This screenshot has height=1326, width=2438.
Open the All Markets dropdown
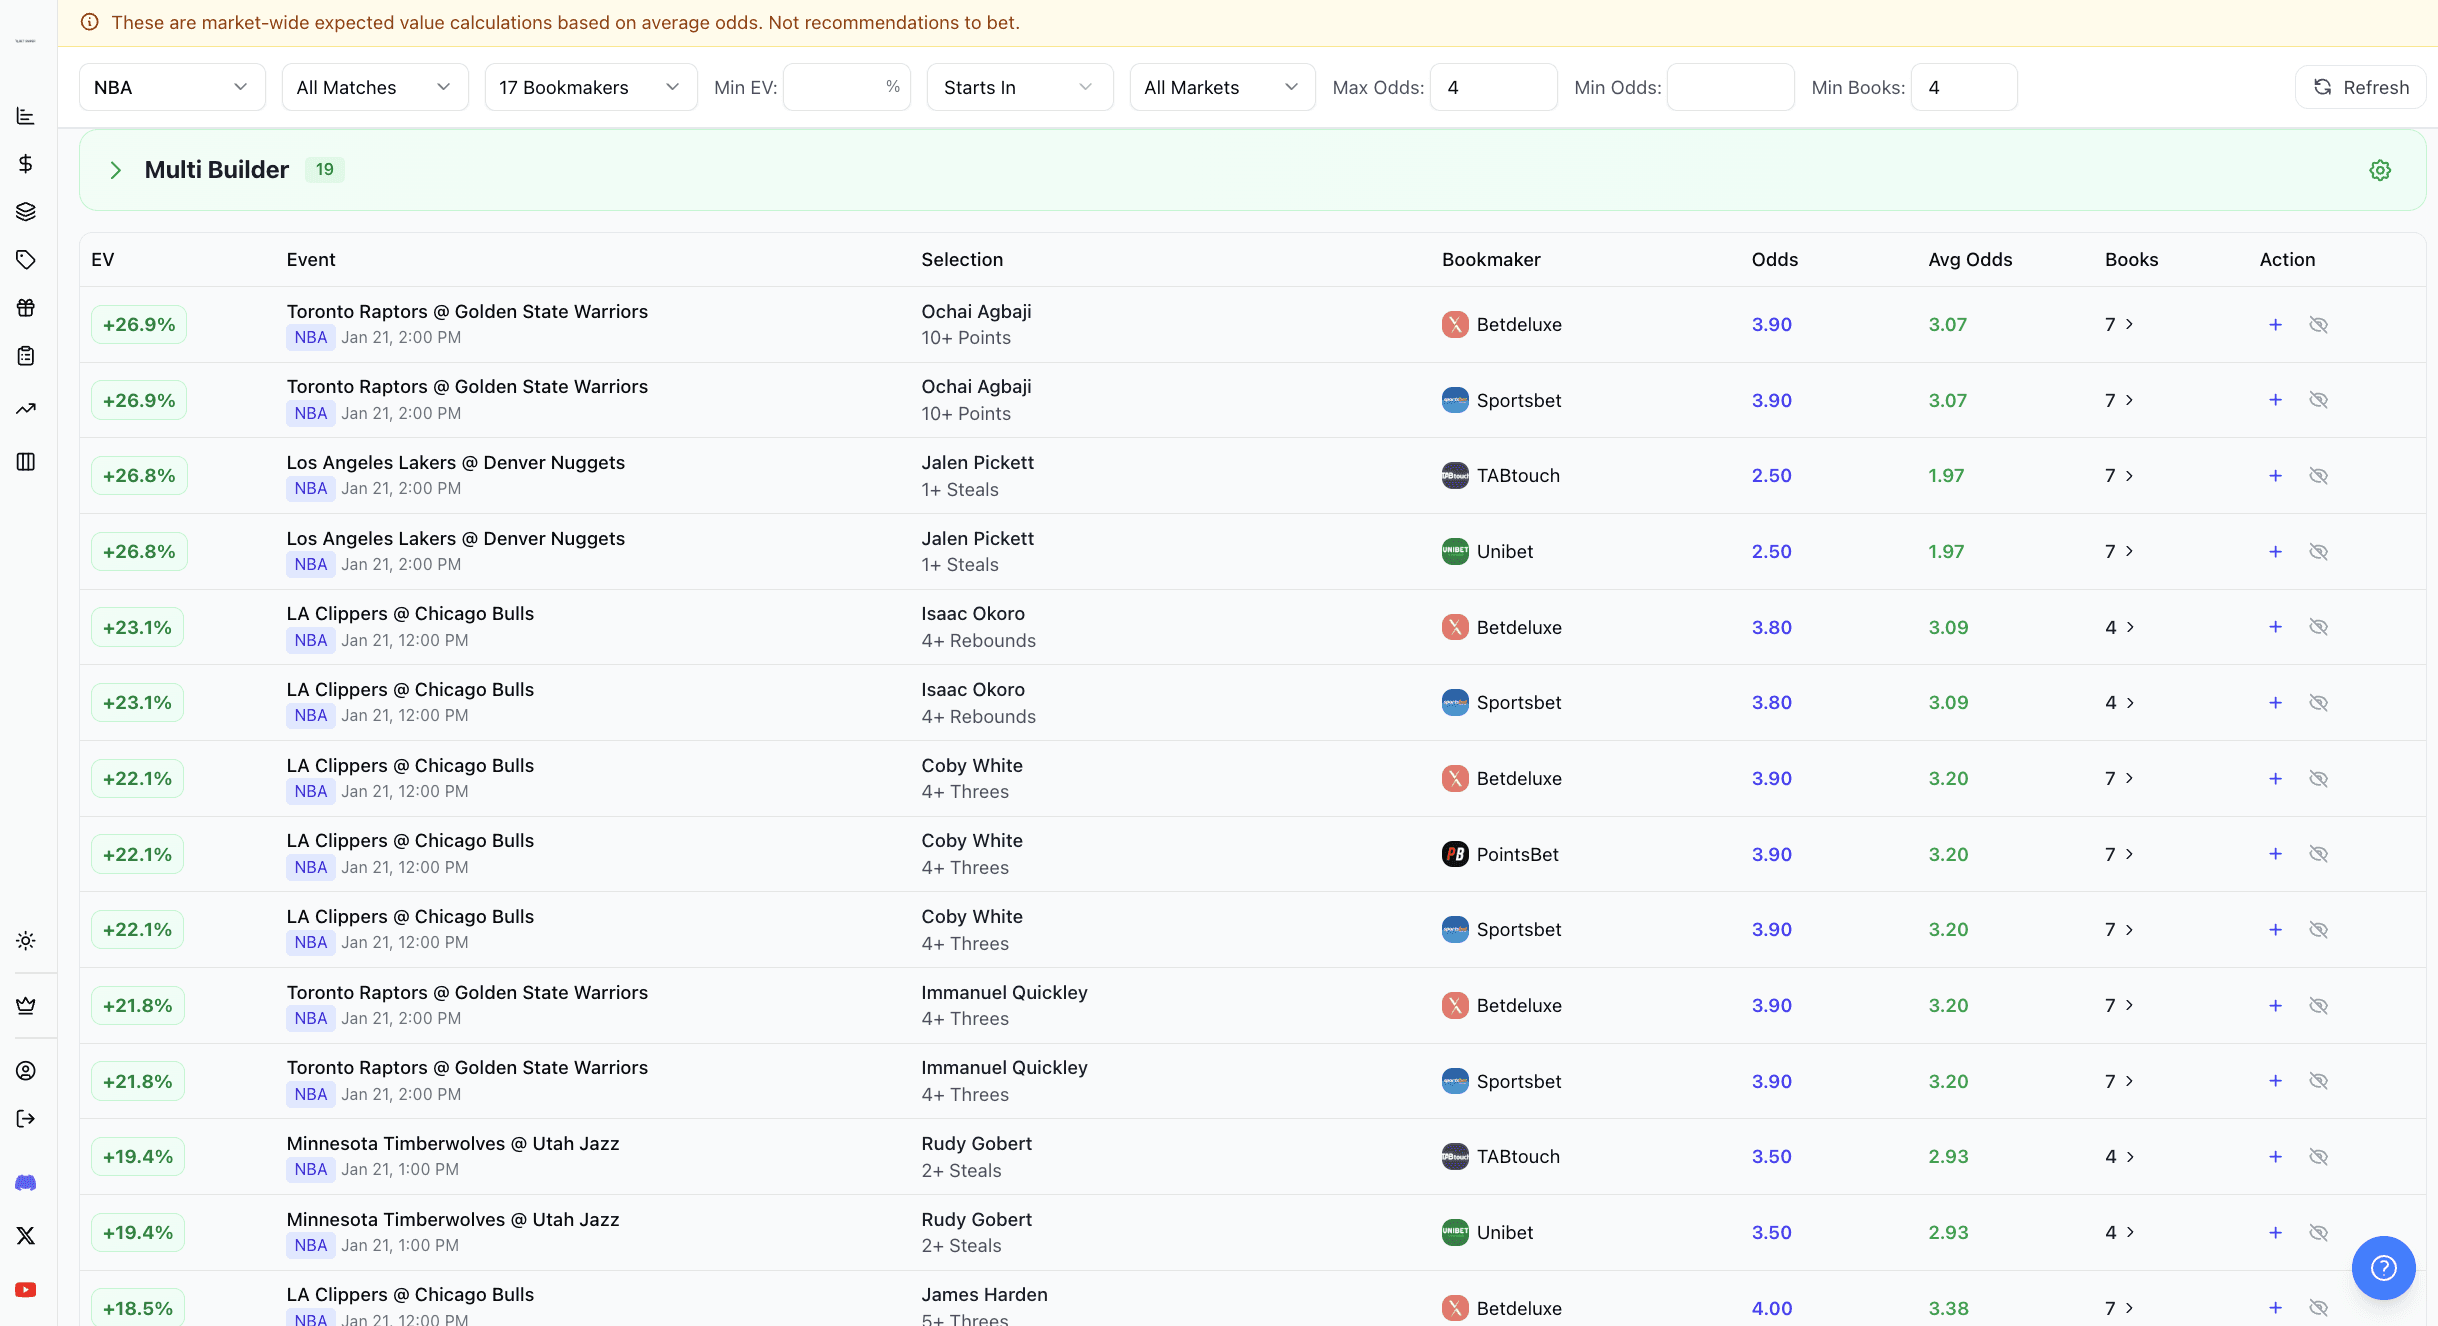1221,87
